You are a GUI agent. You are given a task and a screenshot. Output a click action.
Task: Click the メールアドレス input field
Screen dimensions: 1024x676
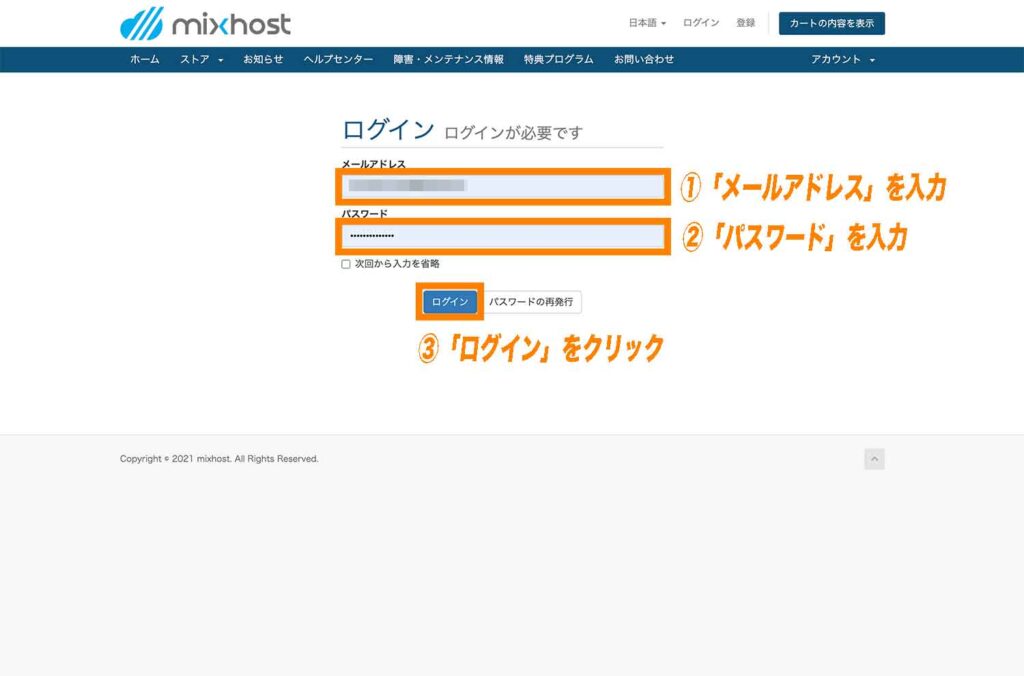point(502,185)
